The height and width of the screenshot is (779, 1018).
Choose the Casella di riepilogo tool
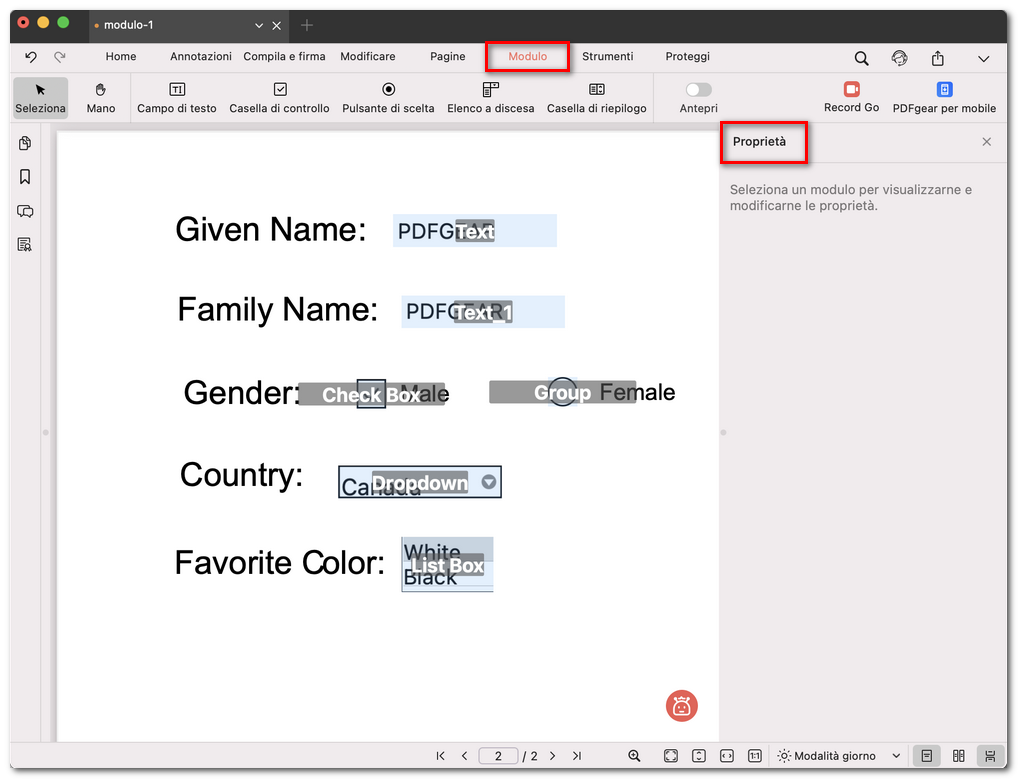(596, 97)
